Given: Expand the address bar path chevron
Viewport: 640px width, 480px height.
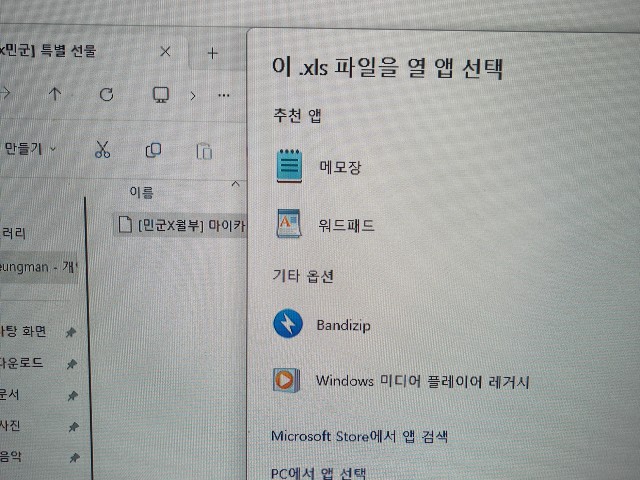Looking at the screenshot, I should pos(193,96).
